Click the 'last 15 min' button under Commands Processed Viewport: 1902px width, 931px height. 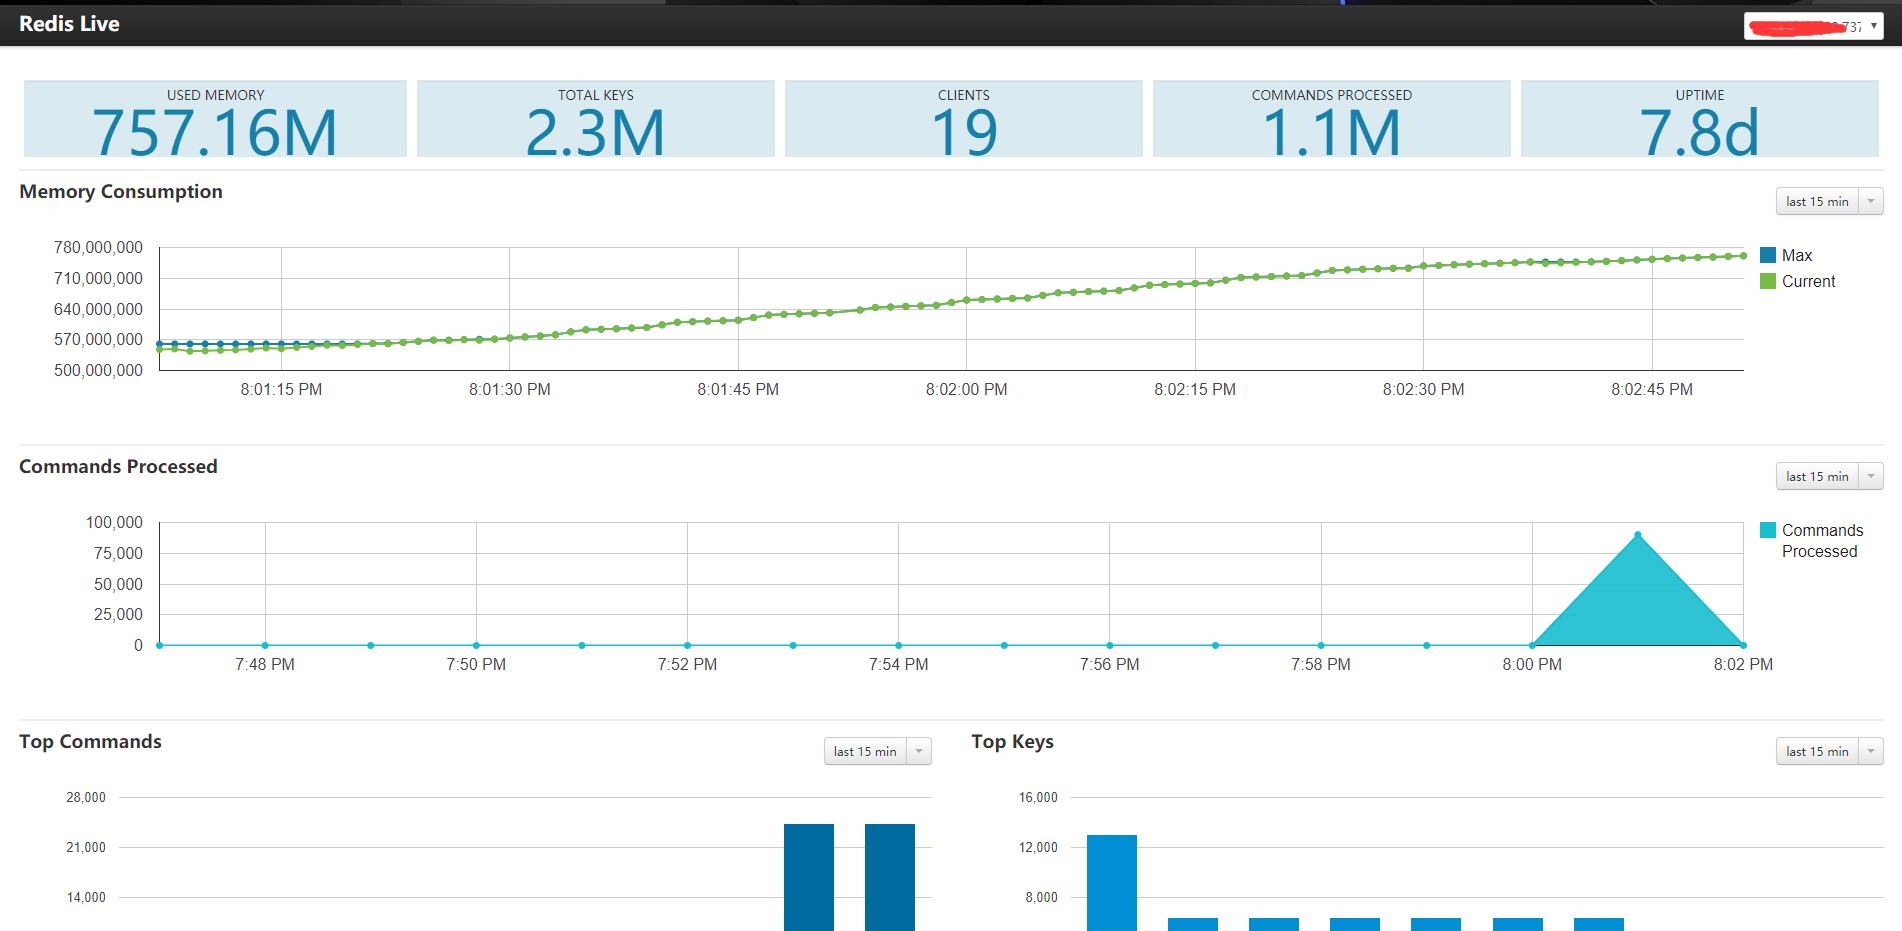[x=1817, y=476]
